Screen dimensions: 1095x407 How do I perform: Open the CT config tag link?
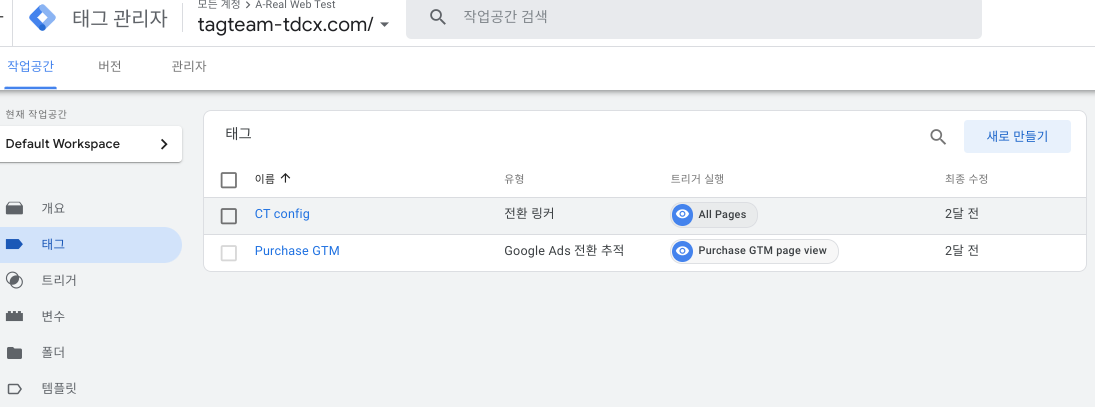pos(282,214)
